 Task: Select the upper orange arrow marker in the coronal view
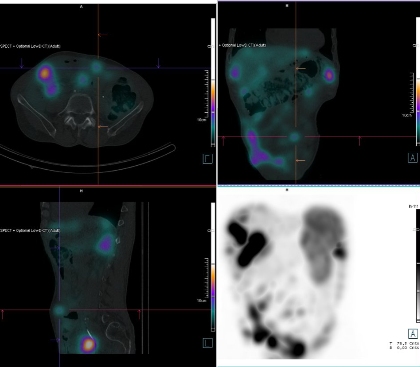click(301, 68)
